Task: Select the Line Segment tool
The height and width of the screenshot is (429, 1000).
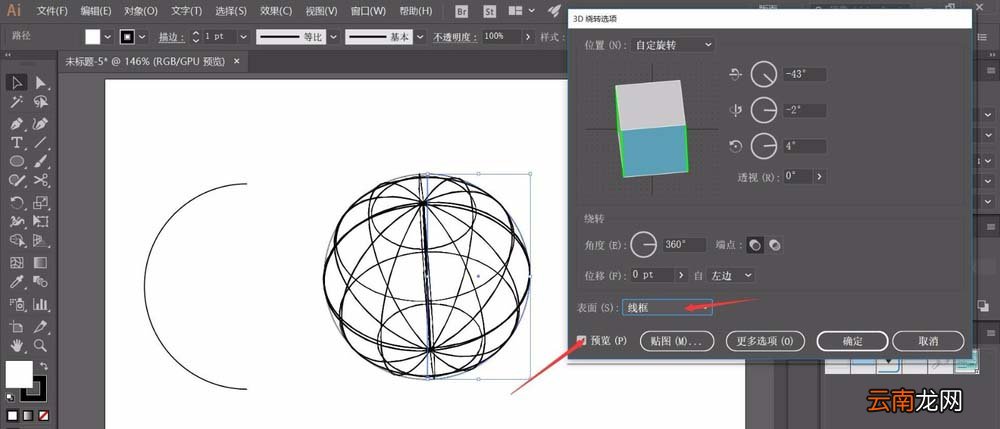Action: [41, 142]
